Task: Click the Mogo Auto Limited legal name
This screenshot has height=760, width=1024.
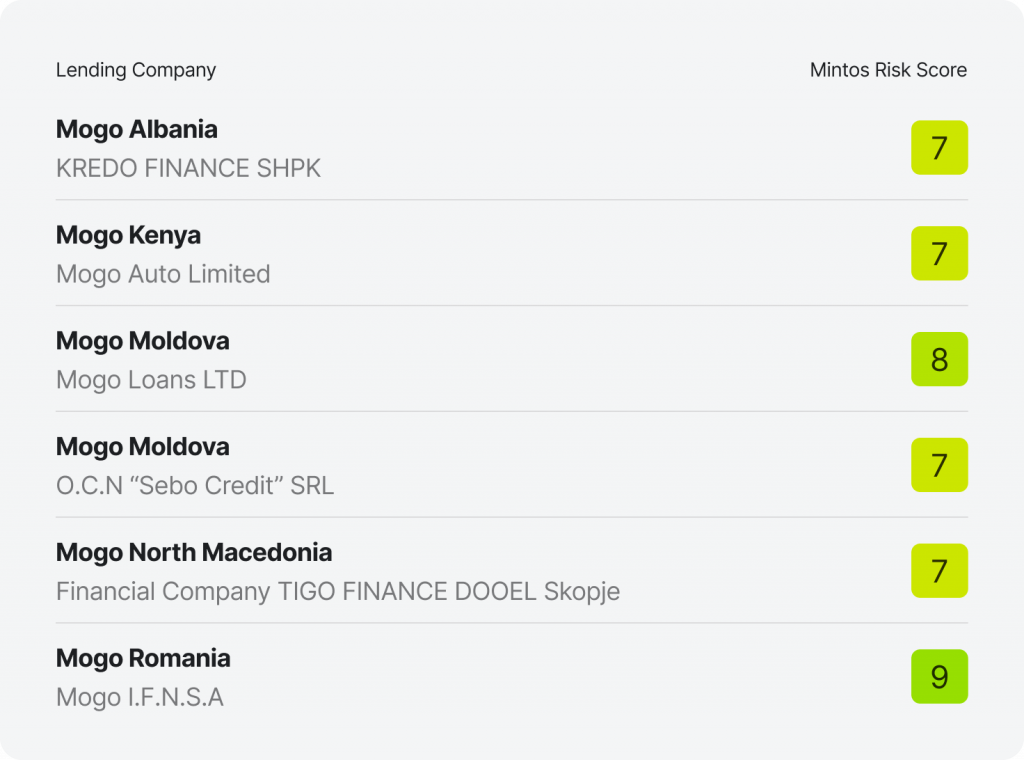Action: [163, 274]
